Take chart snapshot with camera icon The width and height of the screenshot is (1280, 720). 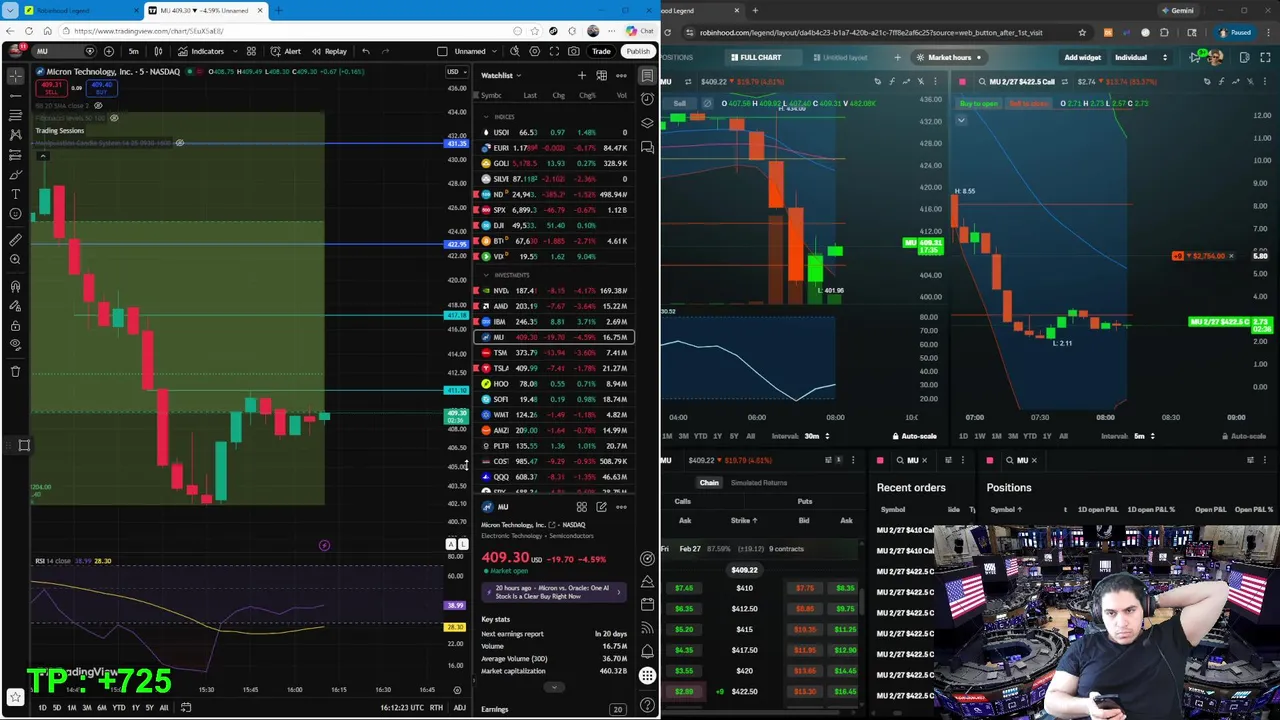(x=574, y=51)
